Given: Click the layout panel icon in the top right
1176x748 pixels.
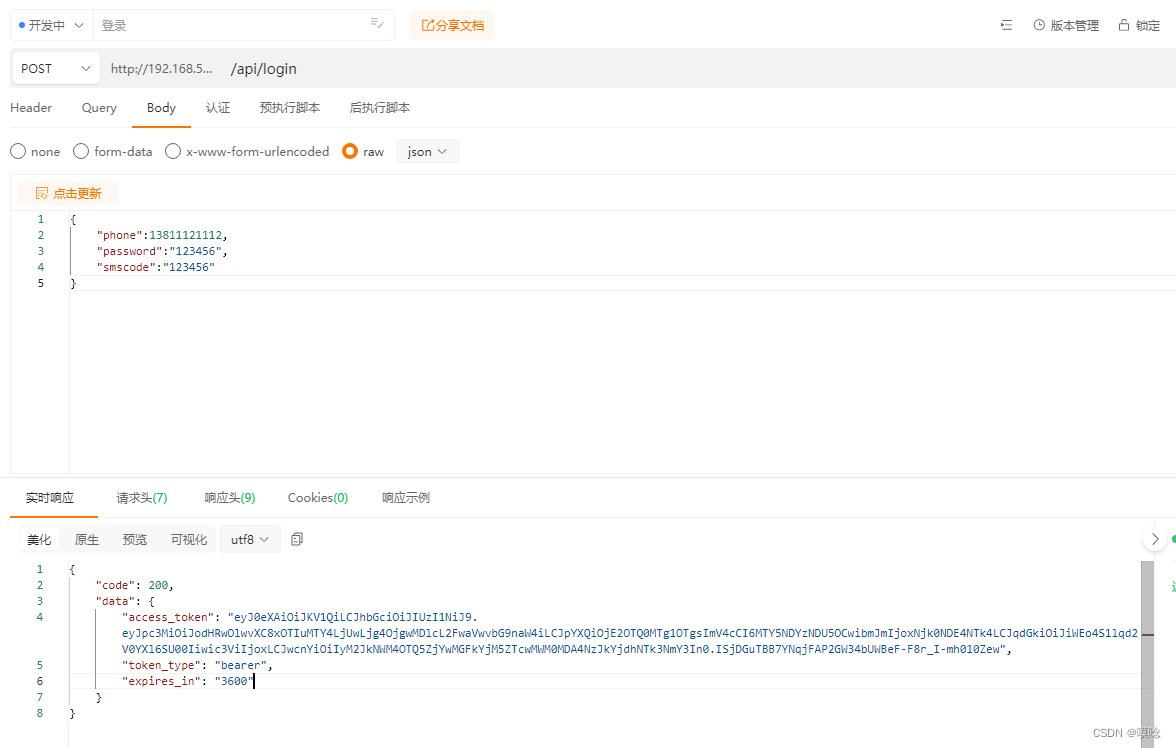Looking at the screenshot, I should coord(1006,25).
